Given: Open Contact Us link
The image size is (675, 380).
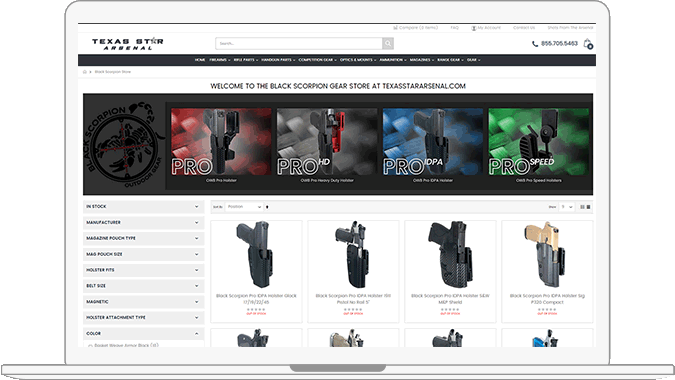Looking at the screenshot, I should [524, 28].
